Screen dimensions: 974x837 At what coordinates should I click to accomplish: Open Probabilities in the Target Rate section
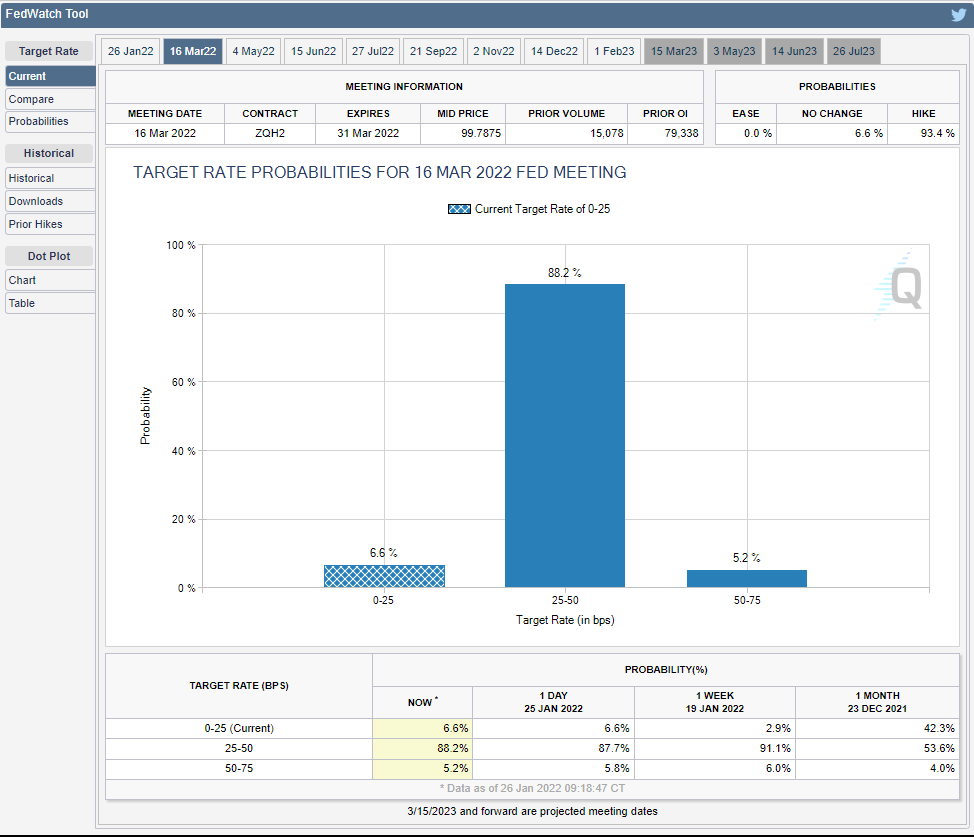(x=50, y=122)
